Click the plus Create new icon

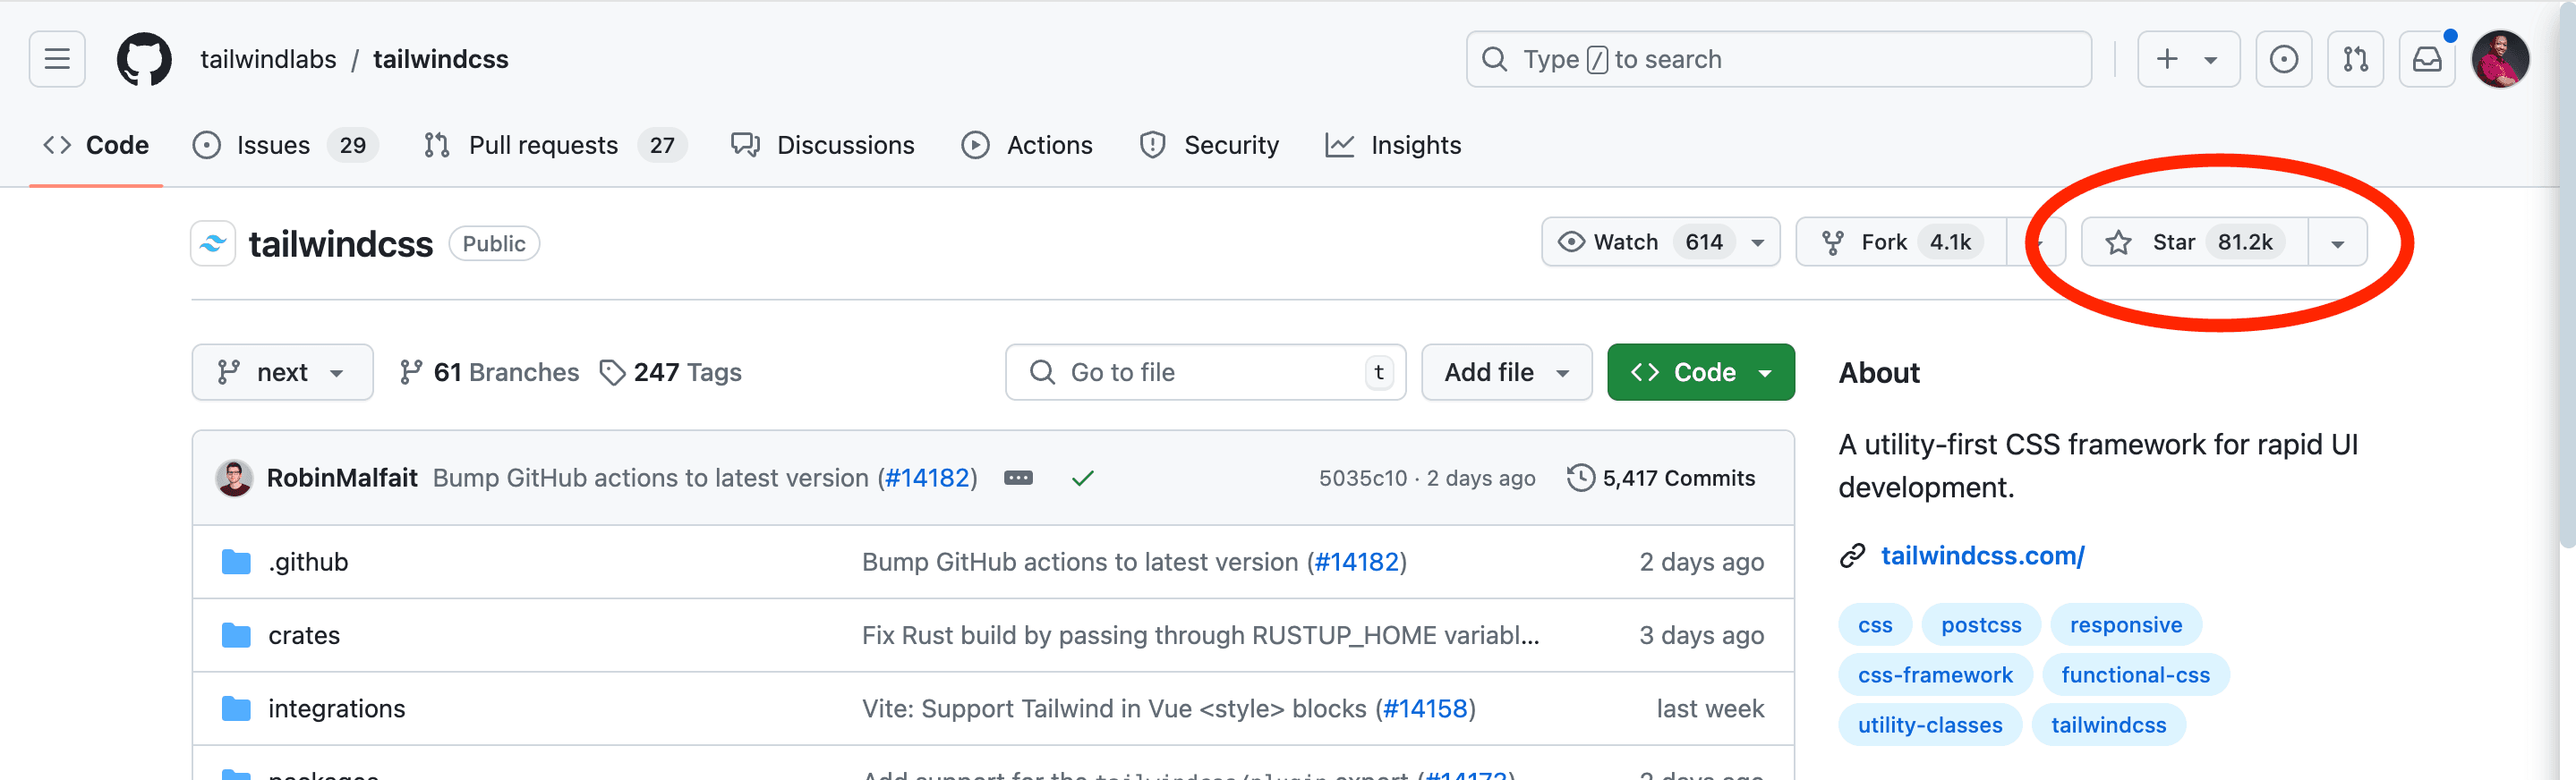(2166, 59)
